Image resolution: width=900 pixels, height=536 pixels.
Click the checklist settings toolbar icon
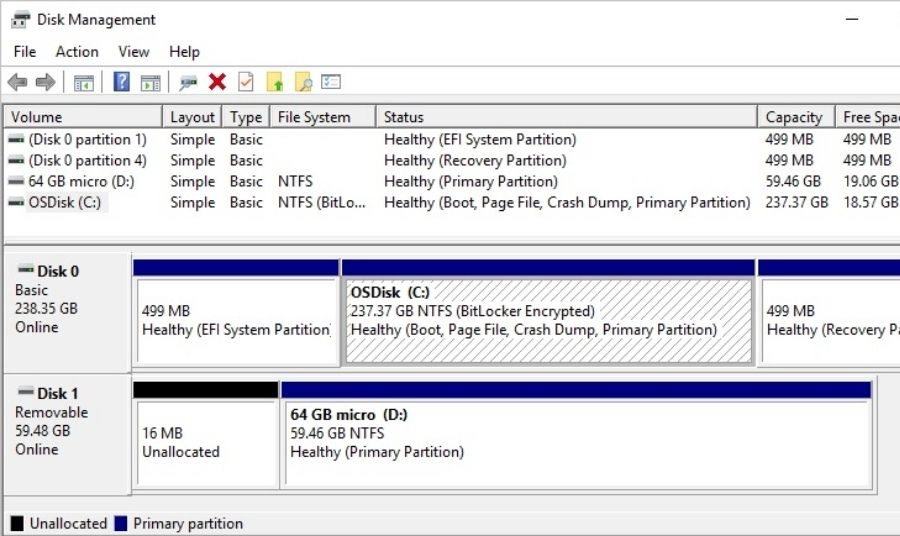(x=331, y=81)
